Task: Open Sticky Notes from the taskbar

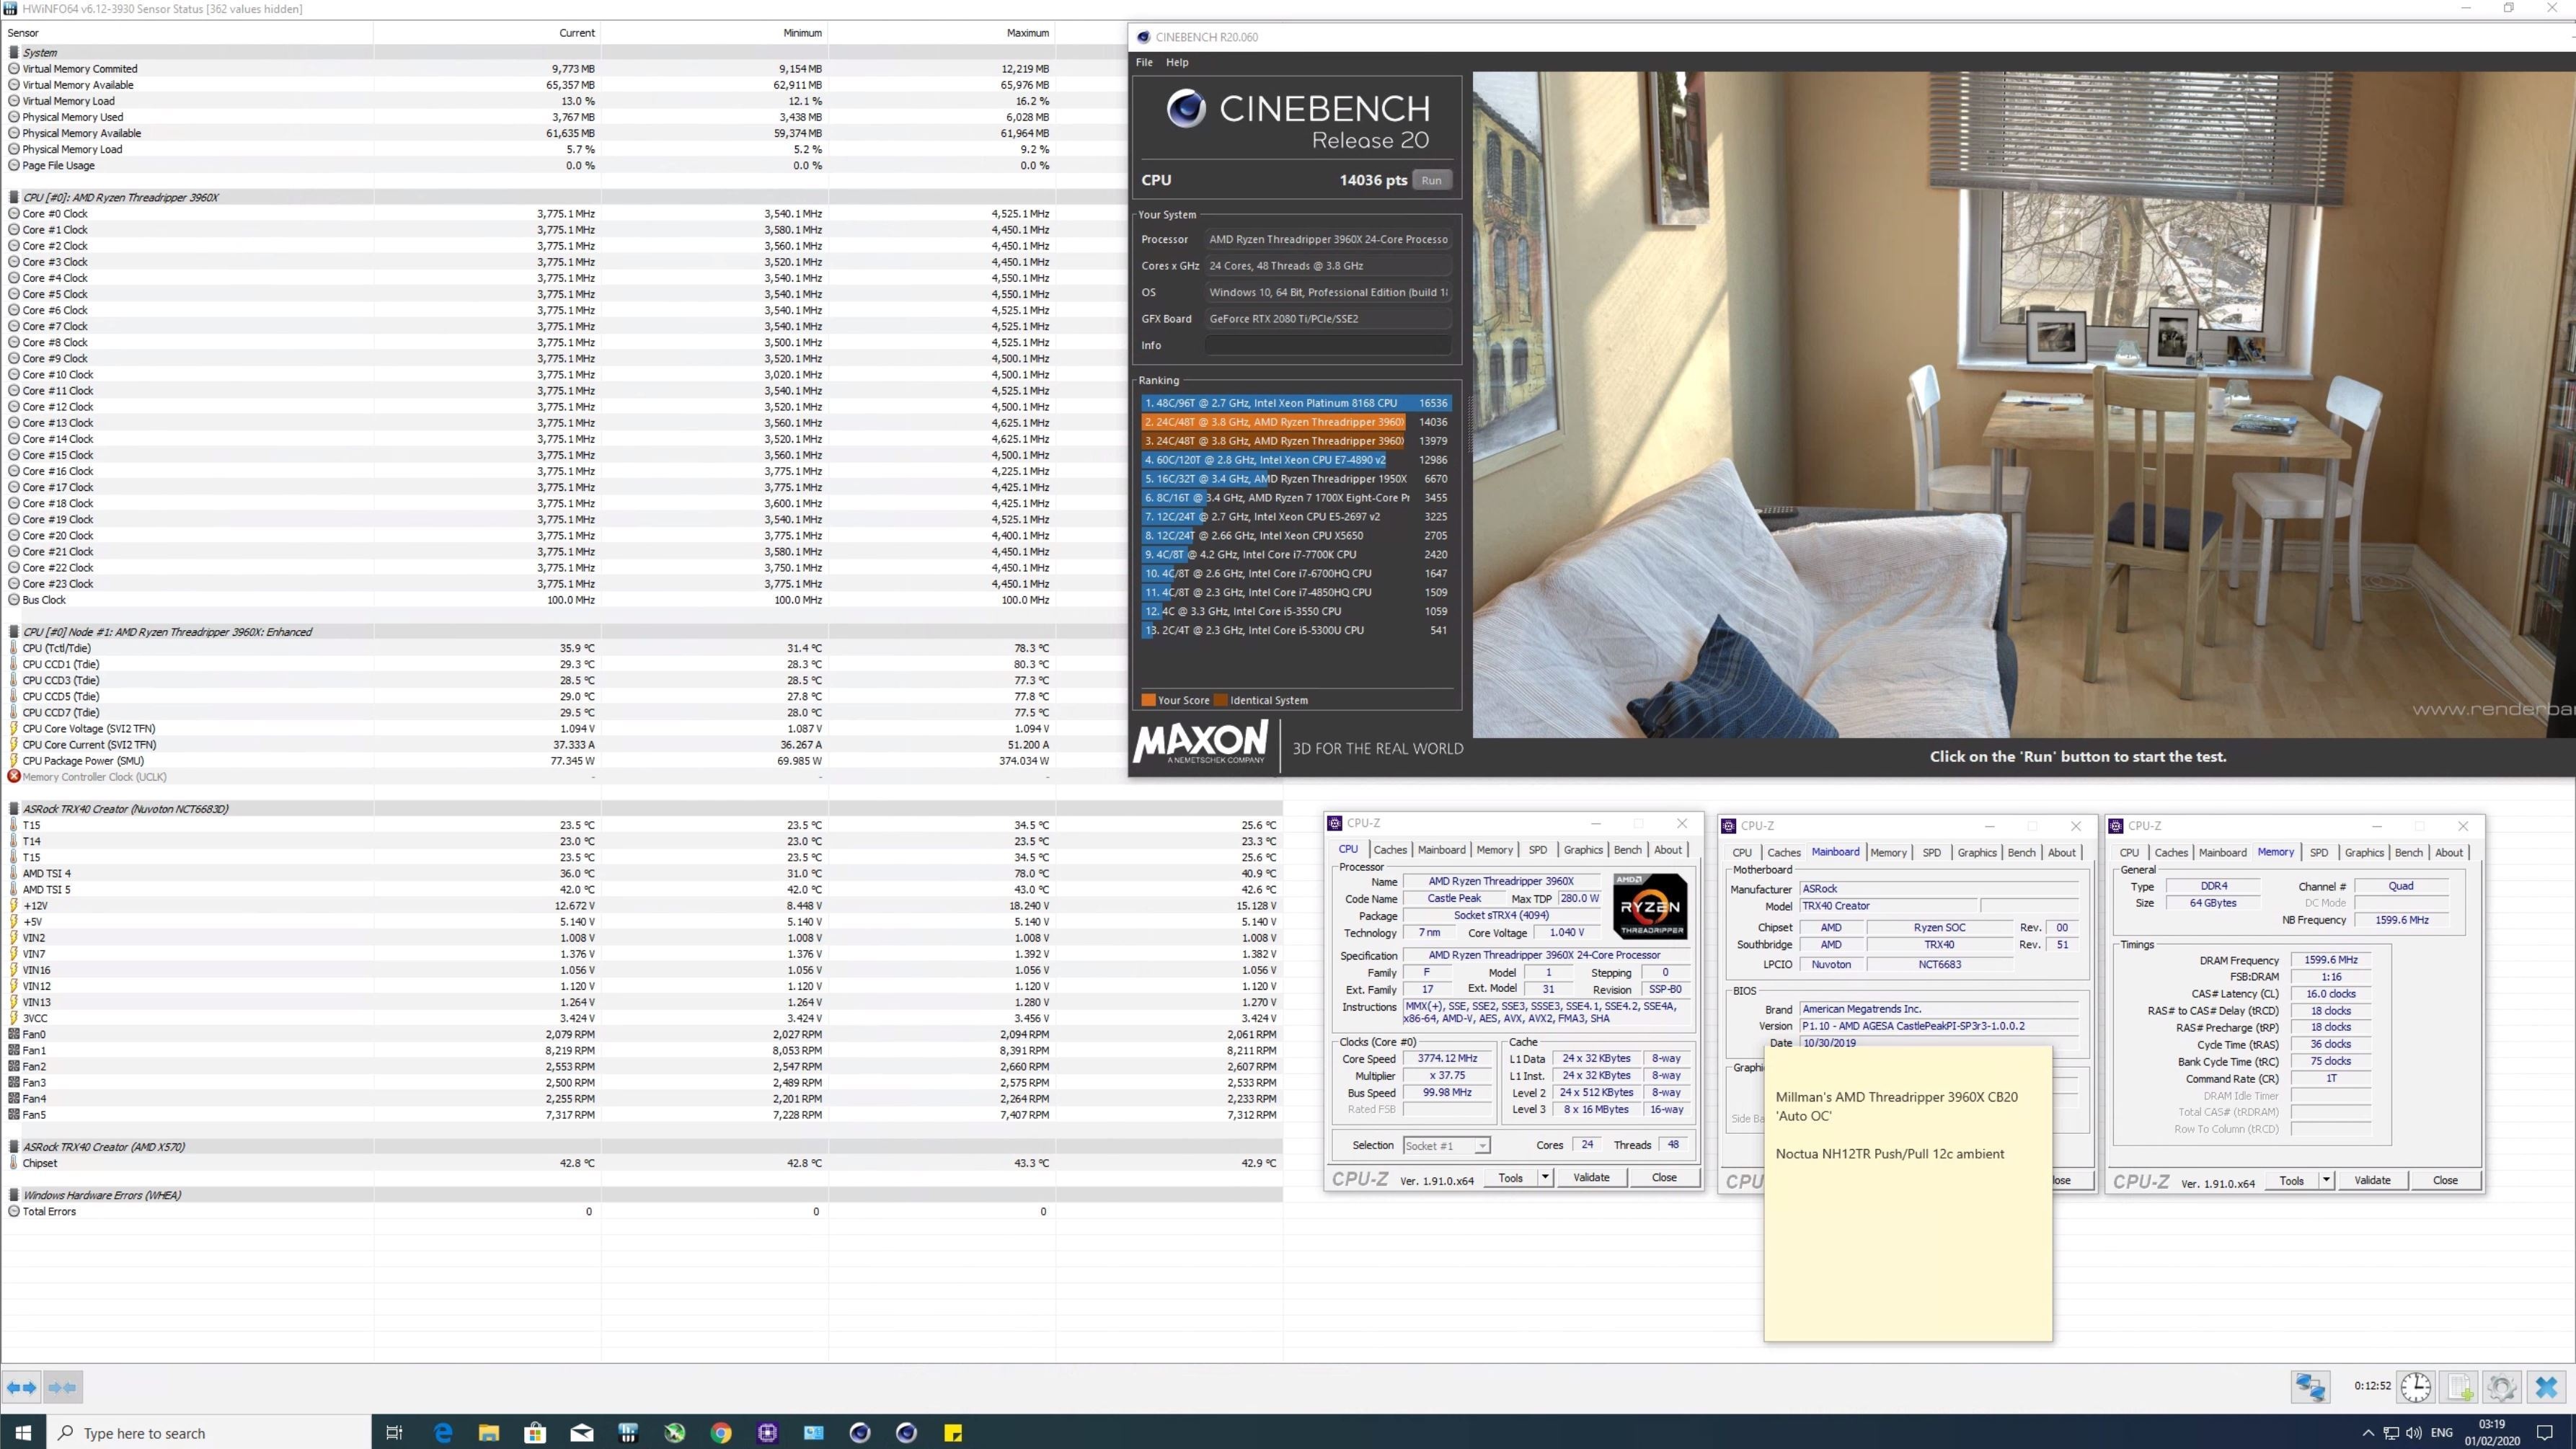Action: [x=953, y=1433]
